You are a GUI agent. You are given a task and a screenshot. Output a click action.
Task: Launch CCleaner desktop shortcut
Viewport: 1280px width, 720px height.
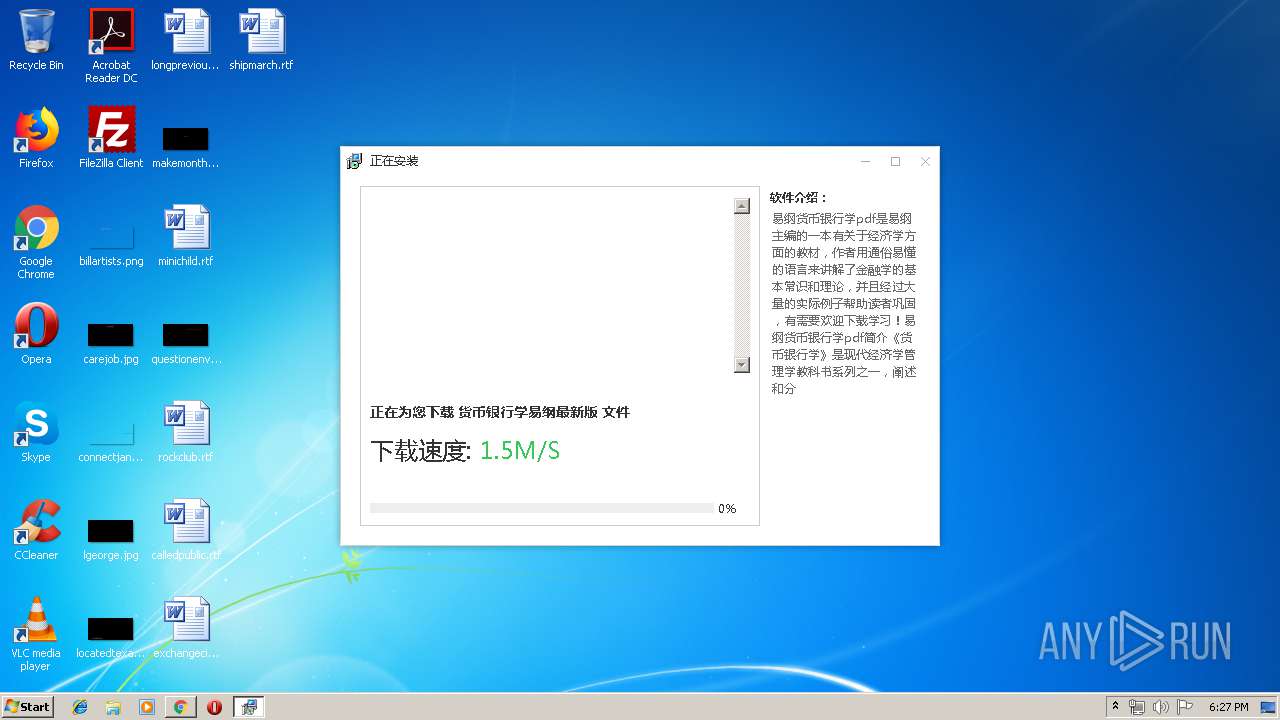(36, 530)
